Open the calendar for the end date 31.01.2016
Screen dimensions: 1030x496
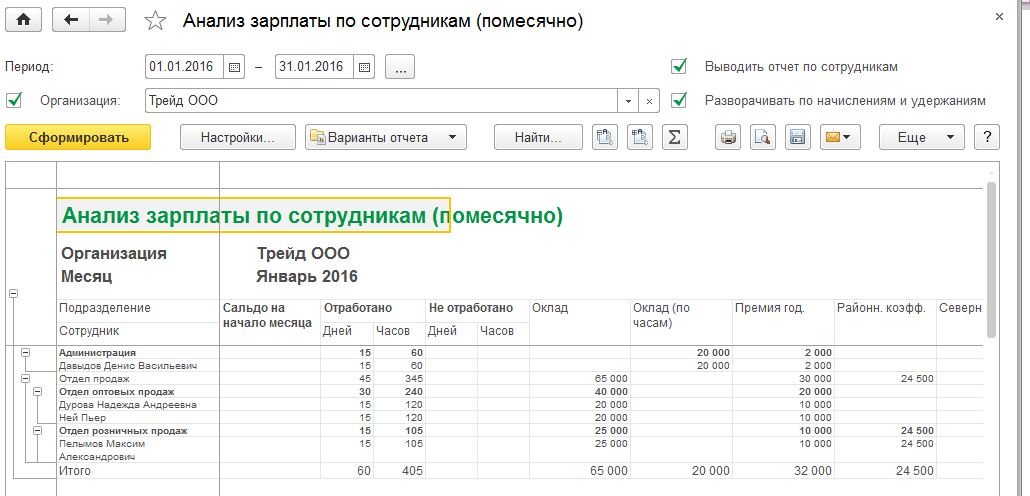[x=365, y=67]
